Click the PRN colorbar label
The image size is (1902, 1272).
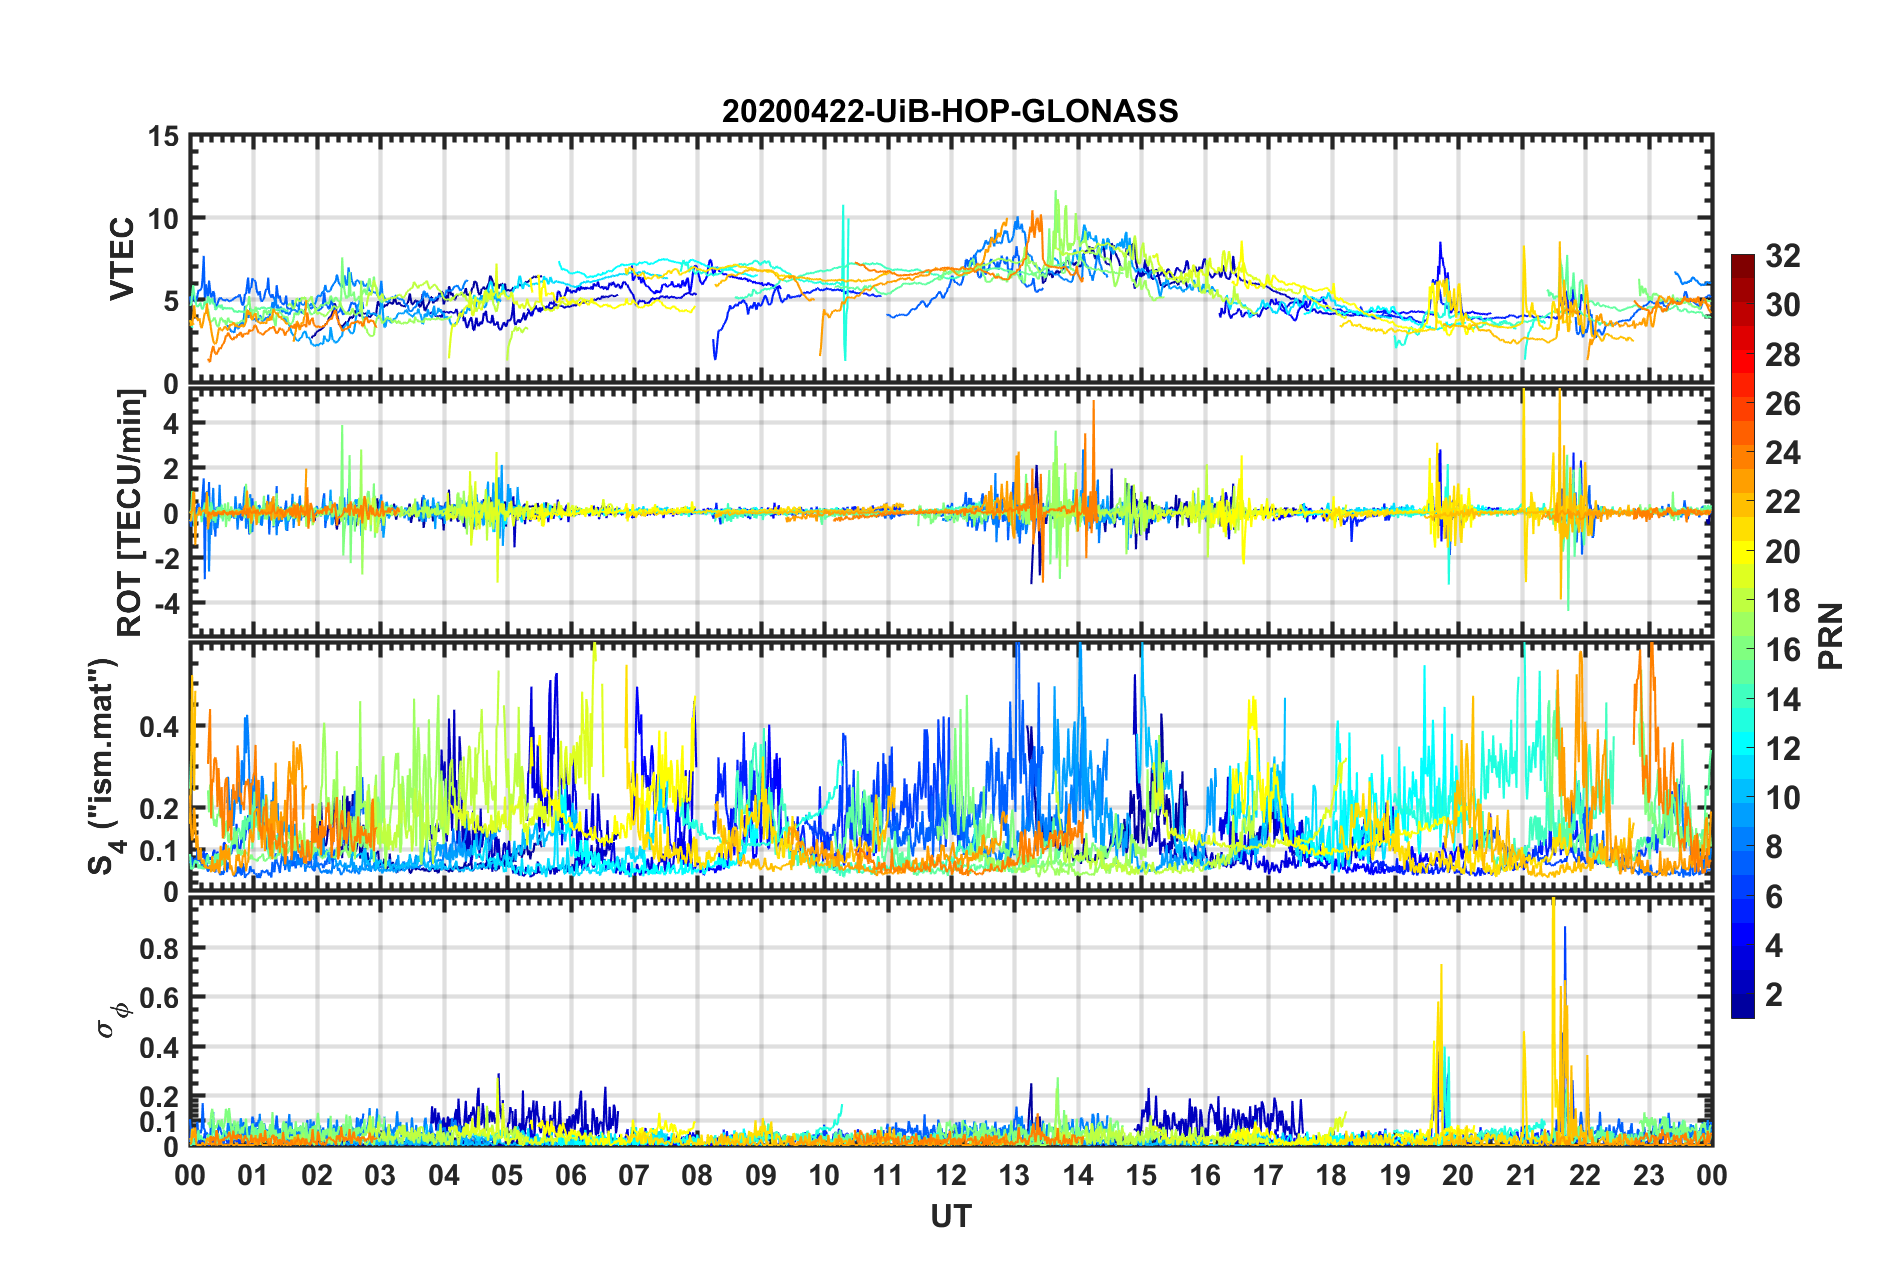coord(1831,636)
